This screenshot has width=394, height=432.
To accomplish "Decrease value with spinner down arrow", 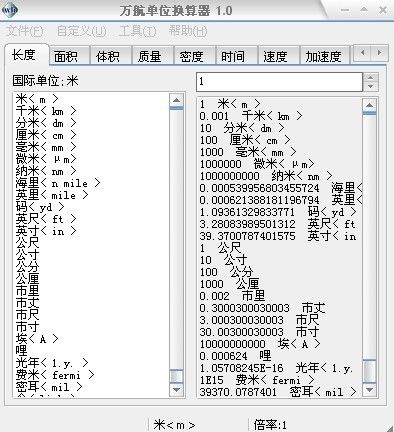I will [x=370, y=87].
